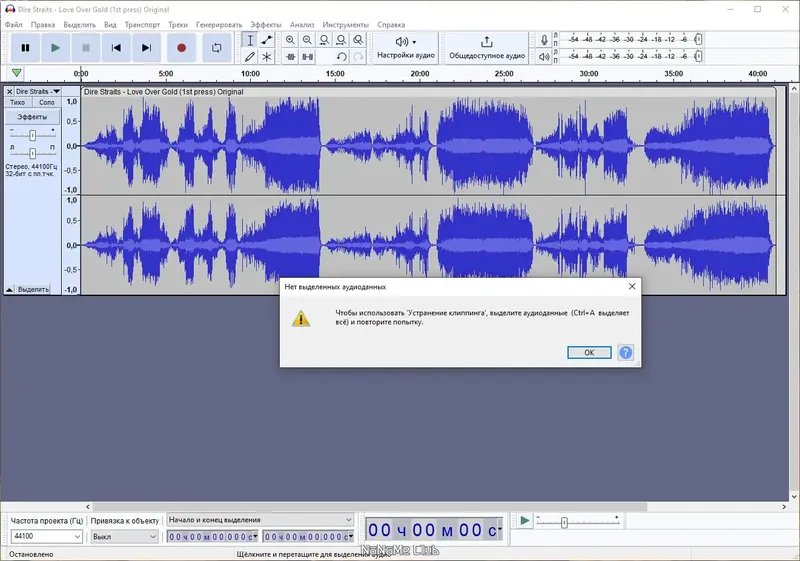This screenshot has height=561, width=800.
Task: Click Fit Project to width icon
Action: tap(341, 40)
